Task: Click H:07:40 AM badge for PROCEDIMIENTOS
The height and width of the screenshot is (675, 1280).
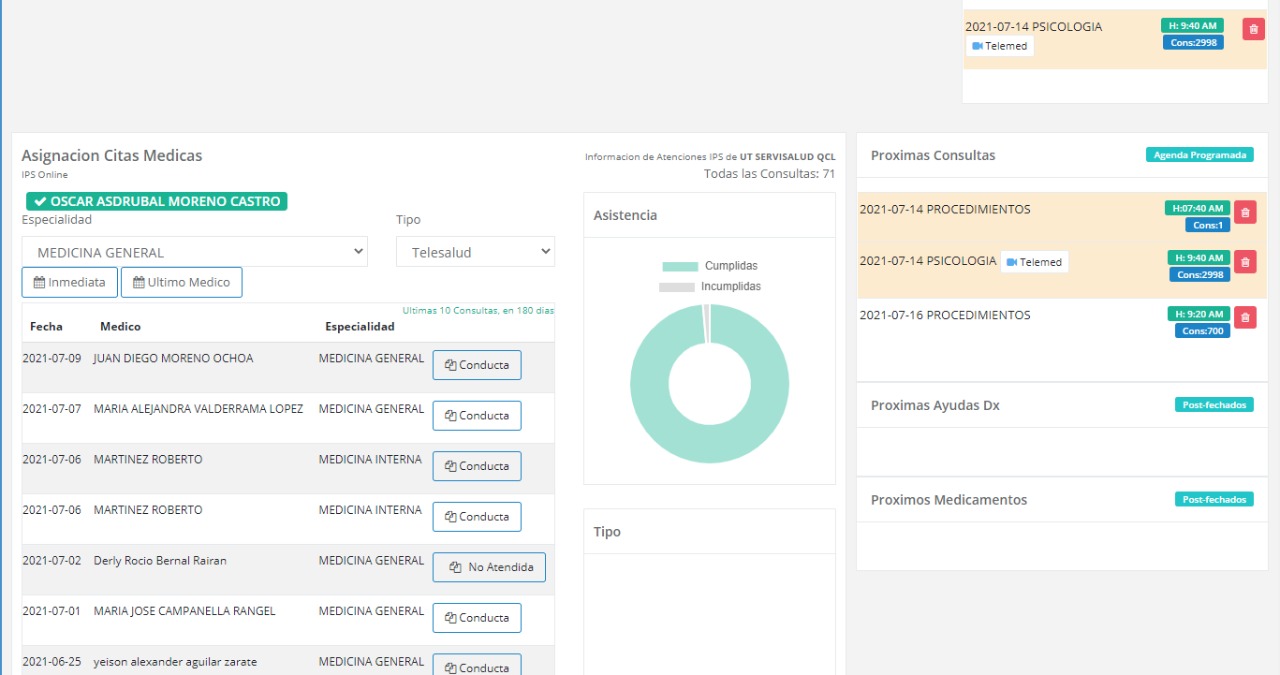Action: coord(1197,208)
